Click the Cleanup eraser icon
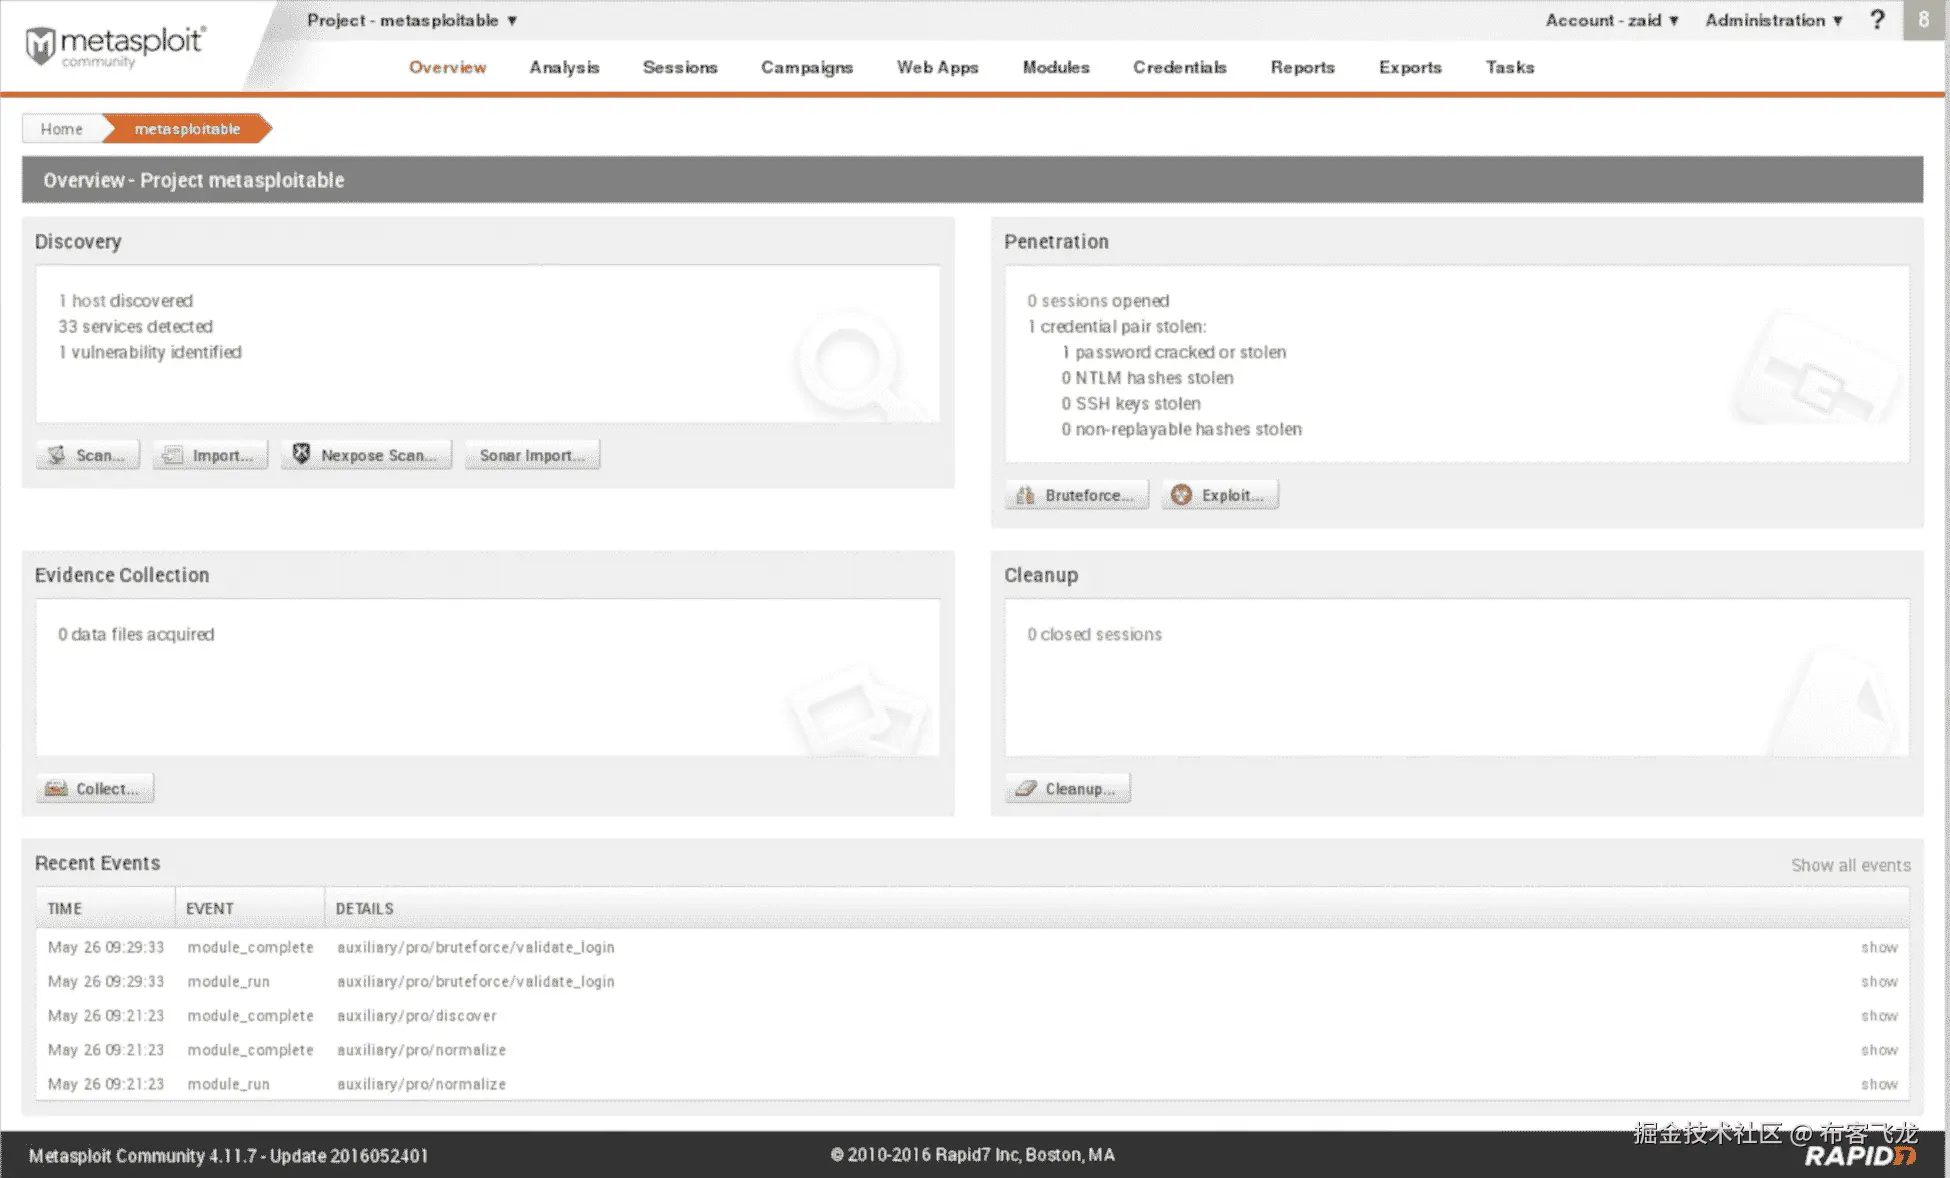The height and width of the screenshot is (1178, 1950). (1025, 789)
